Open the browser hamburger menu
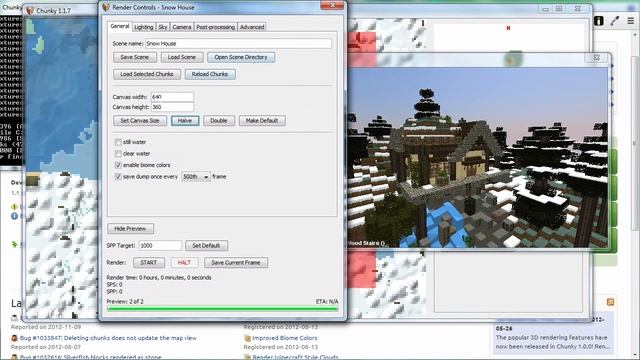The image size is (640, 360). tap(631, 21)
